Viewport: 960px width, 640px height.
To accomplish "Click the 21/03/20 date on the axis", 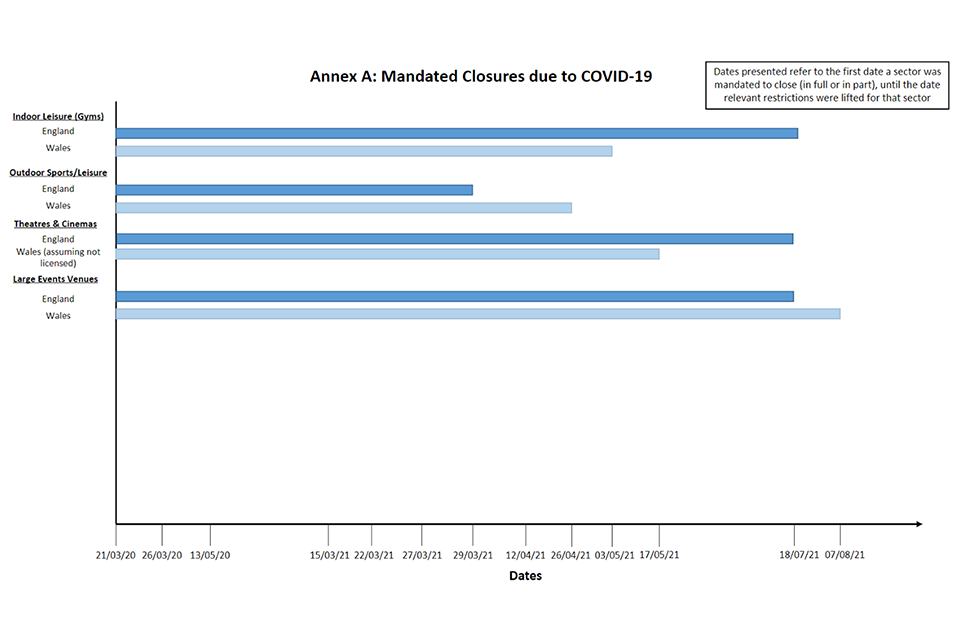I will point(116,555).
